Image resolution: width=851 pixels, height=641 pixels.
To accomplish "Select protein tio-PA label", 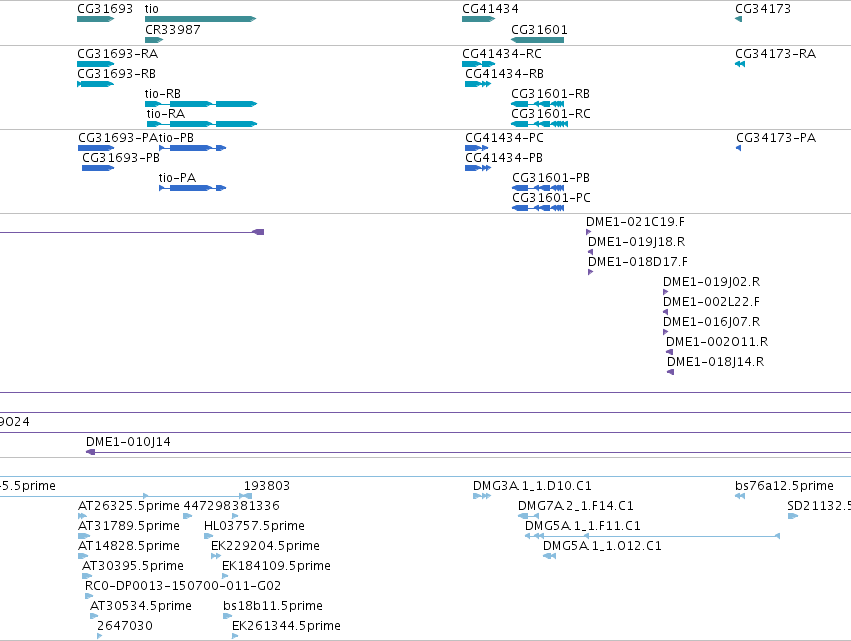I will tap(177, 178).
